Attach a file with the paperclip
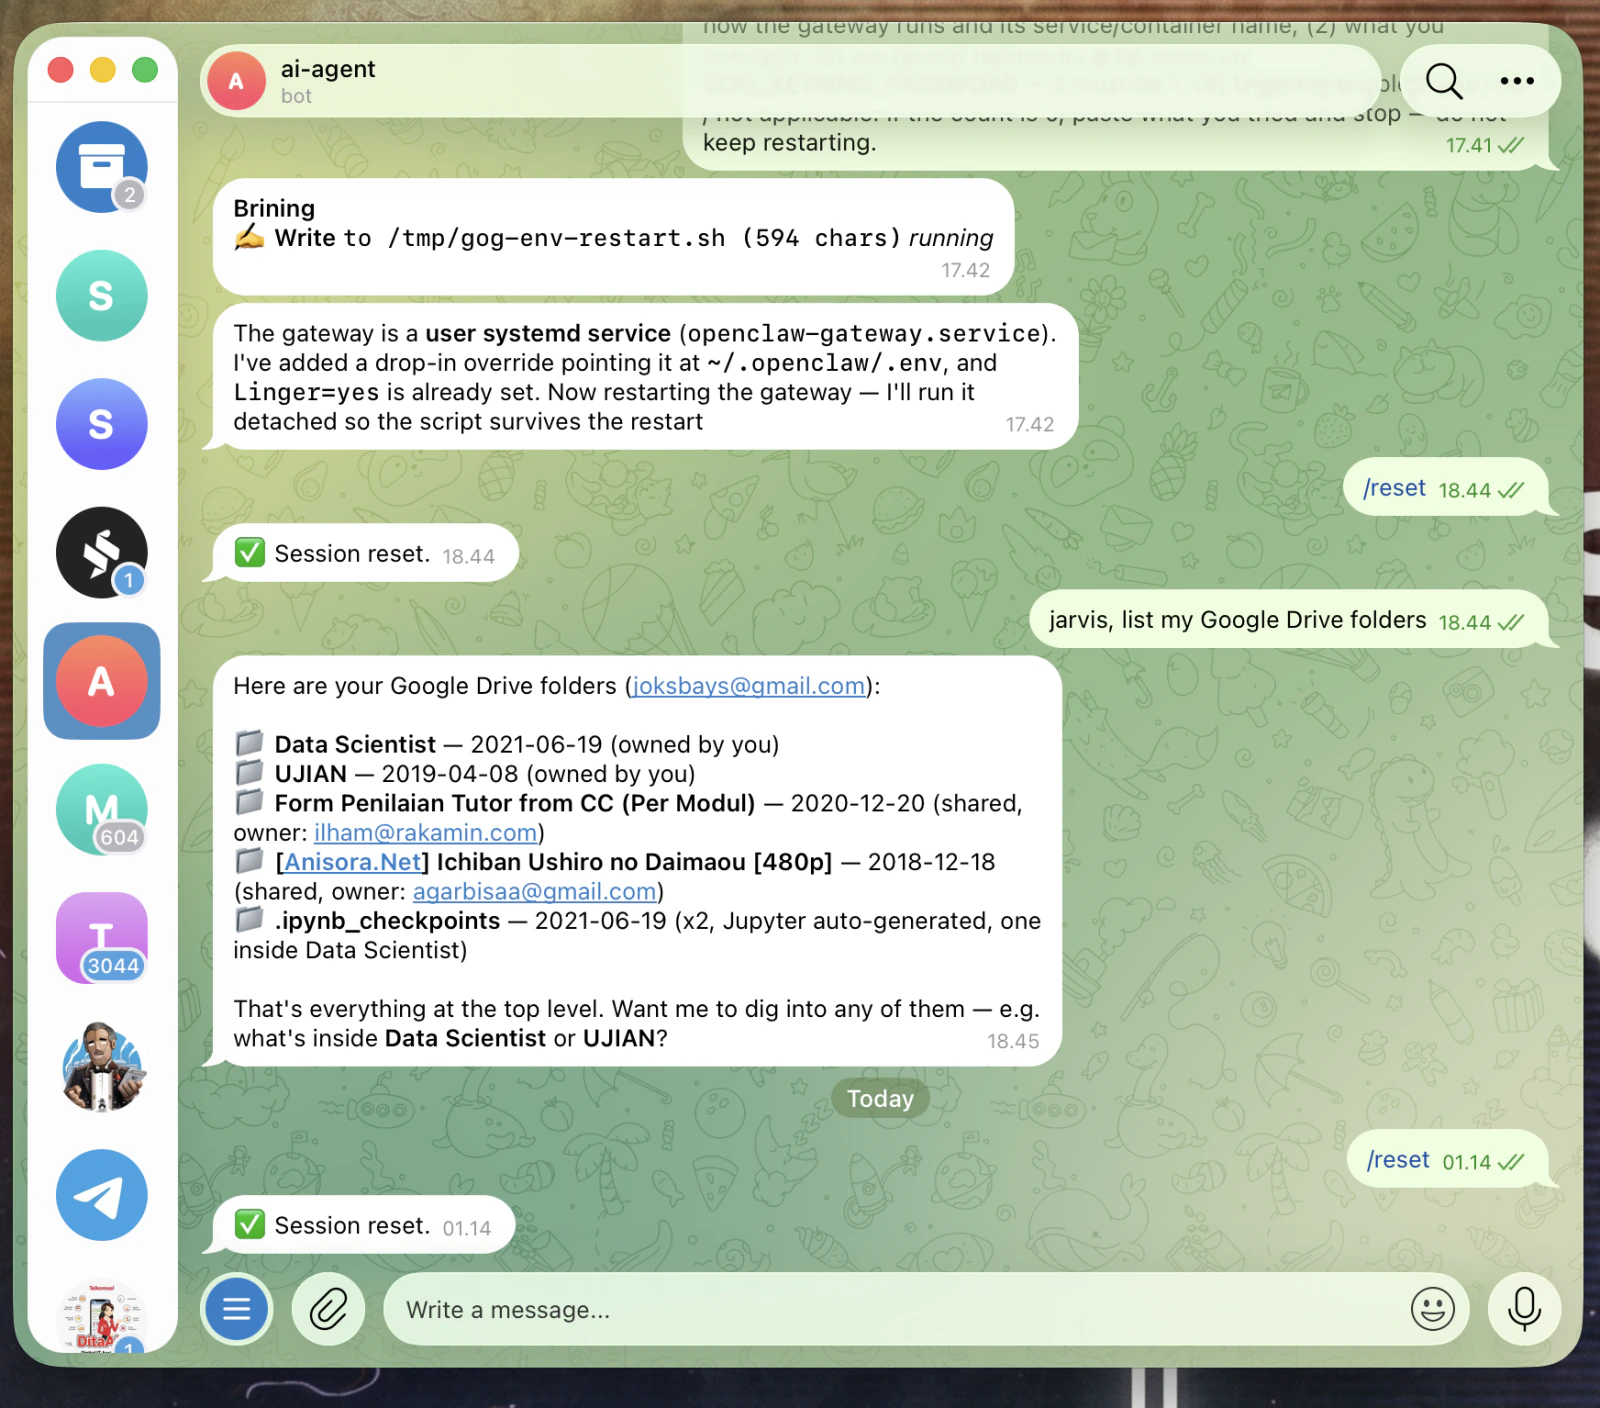Image resolution: width=1600 pixels, height=1408 pixels. (x=328, y=1309)
